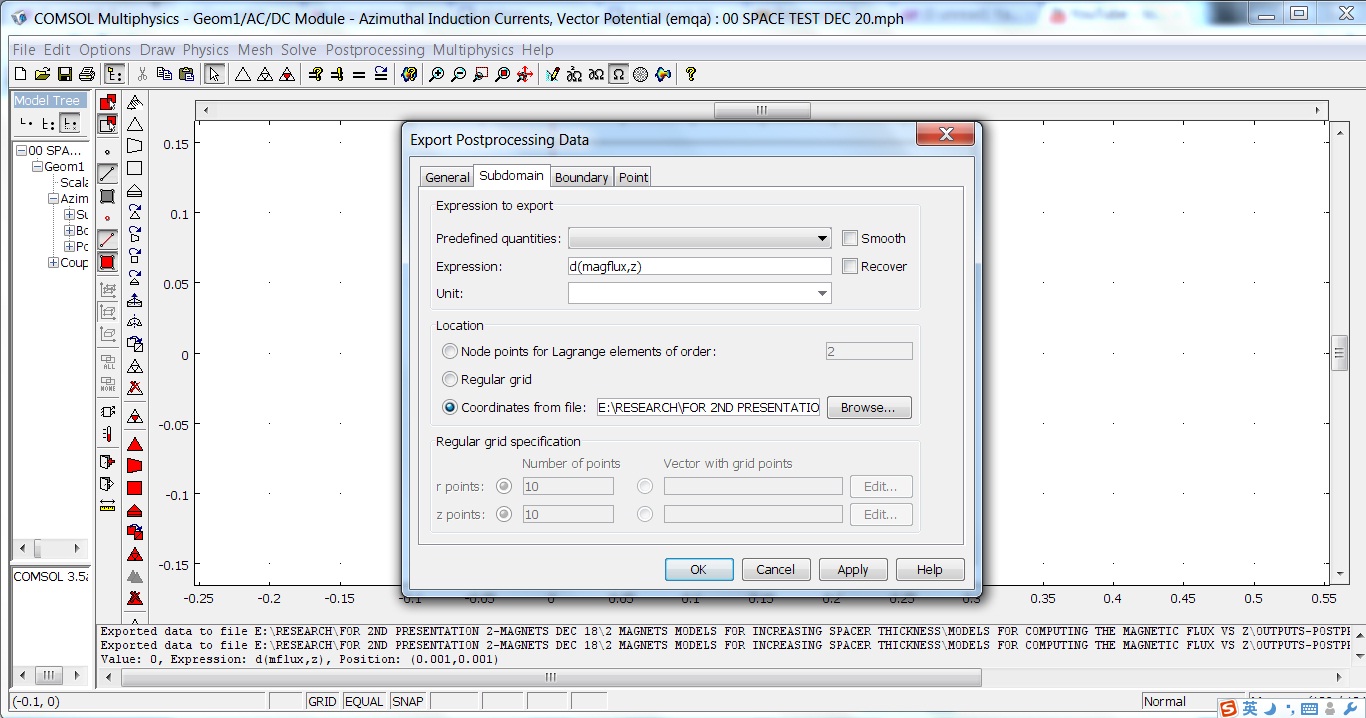The width and height of the screenshot is (1366, 718).
Task: Open the Unit dropdown list
Action: (x=821, y=294)
